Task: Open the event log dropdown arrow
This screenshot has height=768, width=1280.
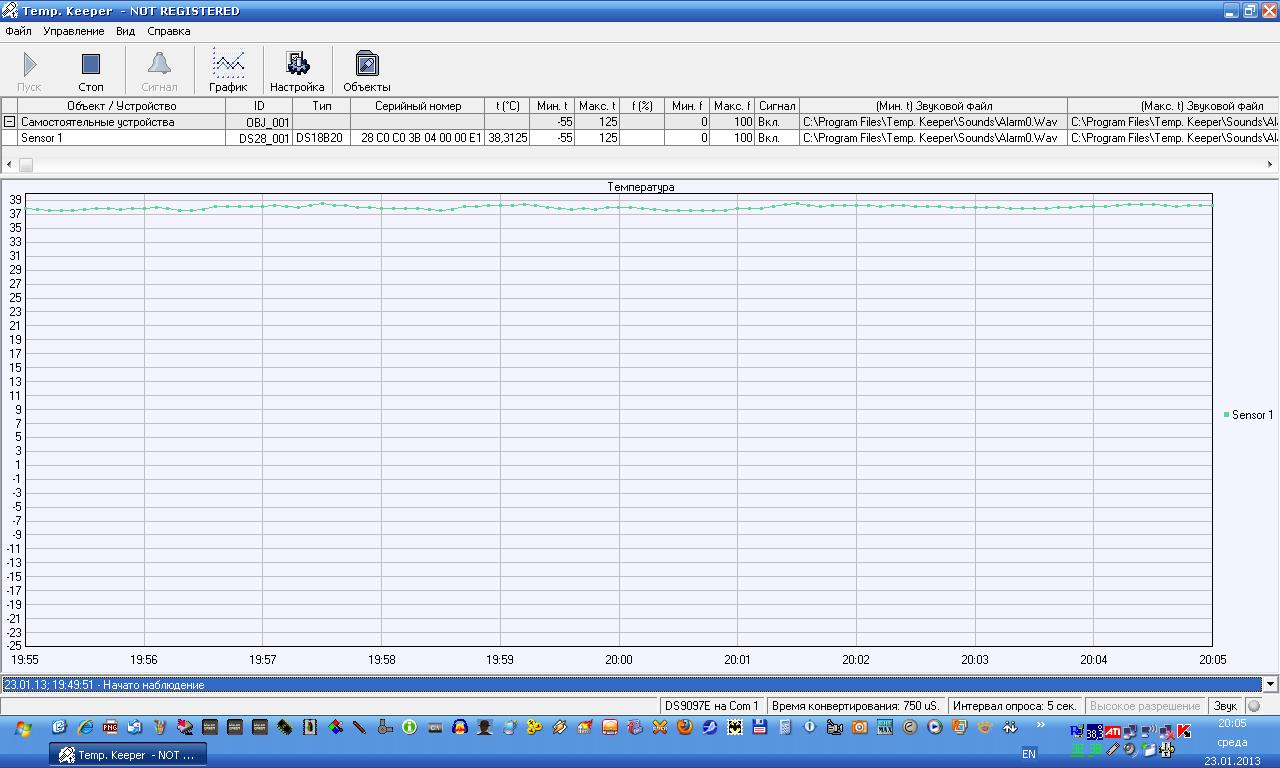Action: (x=1270, y=685)
